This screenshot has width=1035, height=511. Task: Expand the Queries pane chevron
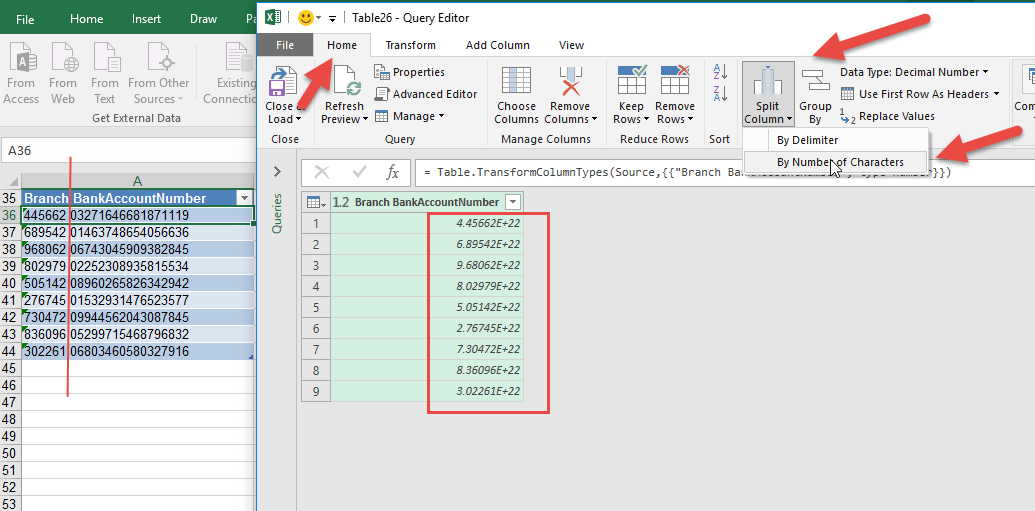pos(277,172)
